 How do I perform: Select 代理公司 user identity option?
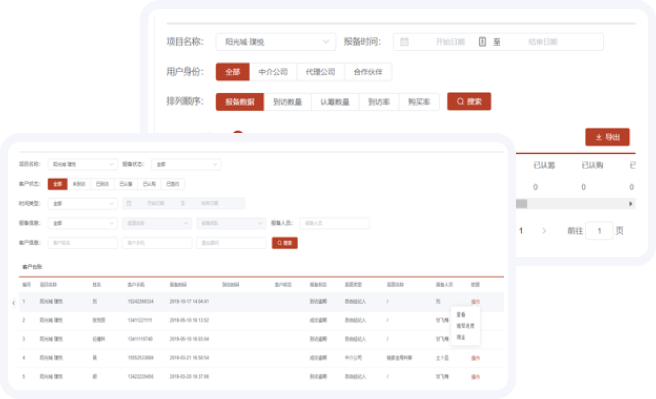(x=320, y=72)
